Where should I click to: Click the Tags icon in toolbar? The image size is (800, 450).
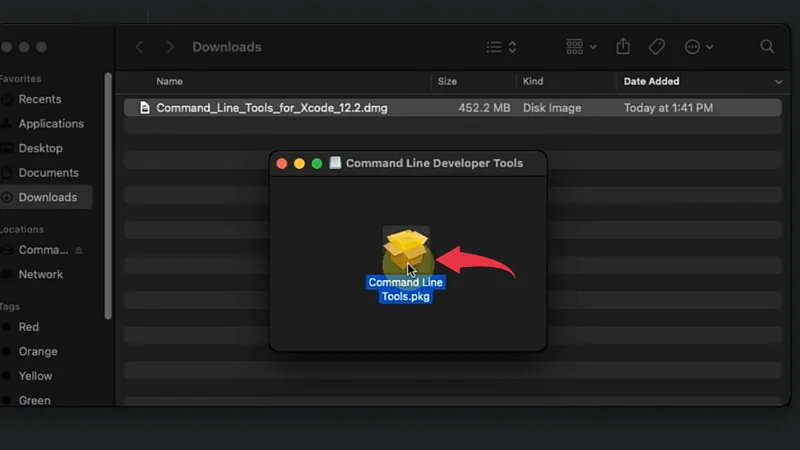coord(656,47)
